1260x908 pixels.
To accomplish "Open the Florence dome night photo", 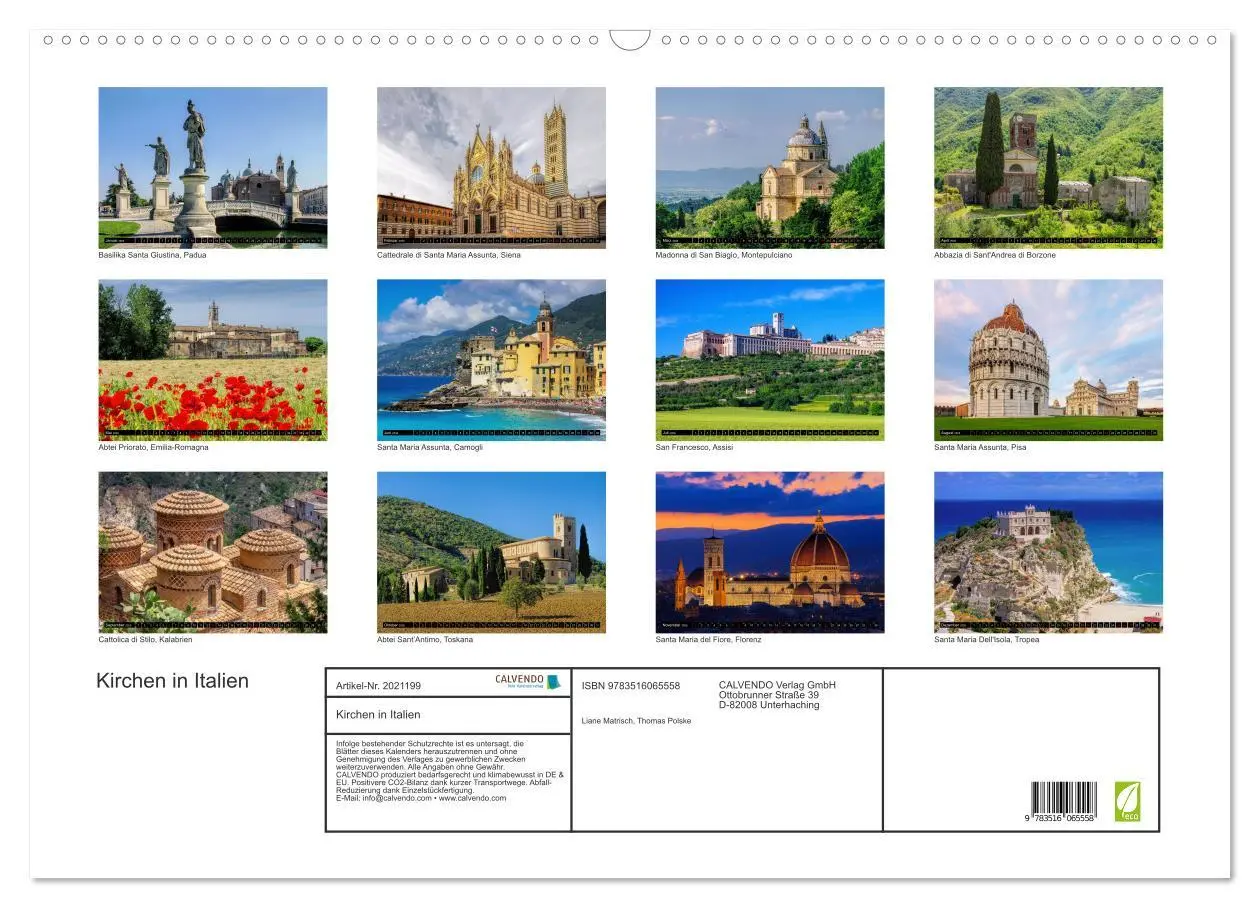I will click(x=770, y=552).
